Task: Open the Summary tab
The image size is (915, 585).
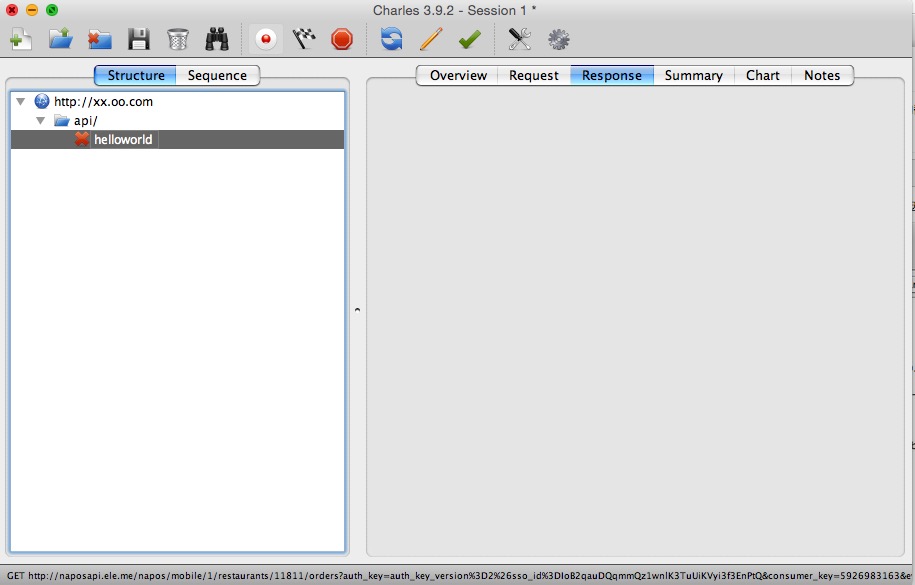Action: click(x=693, y=75)
